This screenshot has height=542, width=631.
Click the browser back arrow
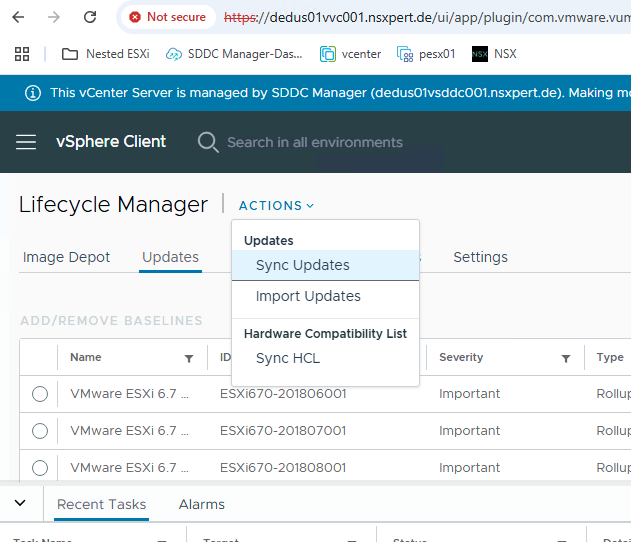pyautogui.click(x=19, y=17)
